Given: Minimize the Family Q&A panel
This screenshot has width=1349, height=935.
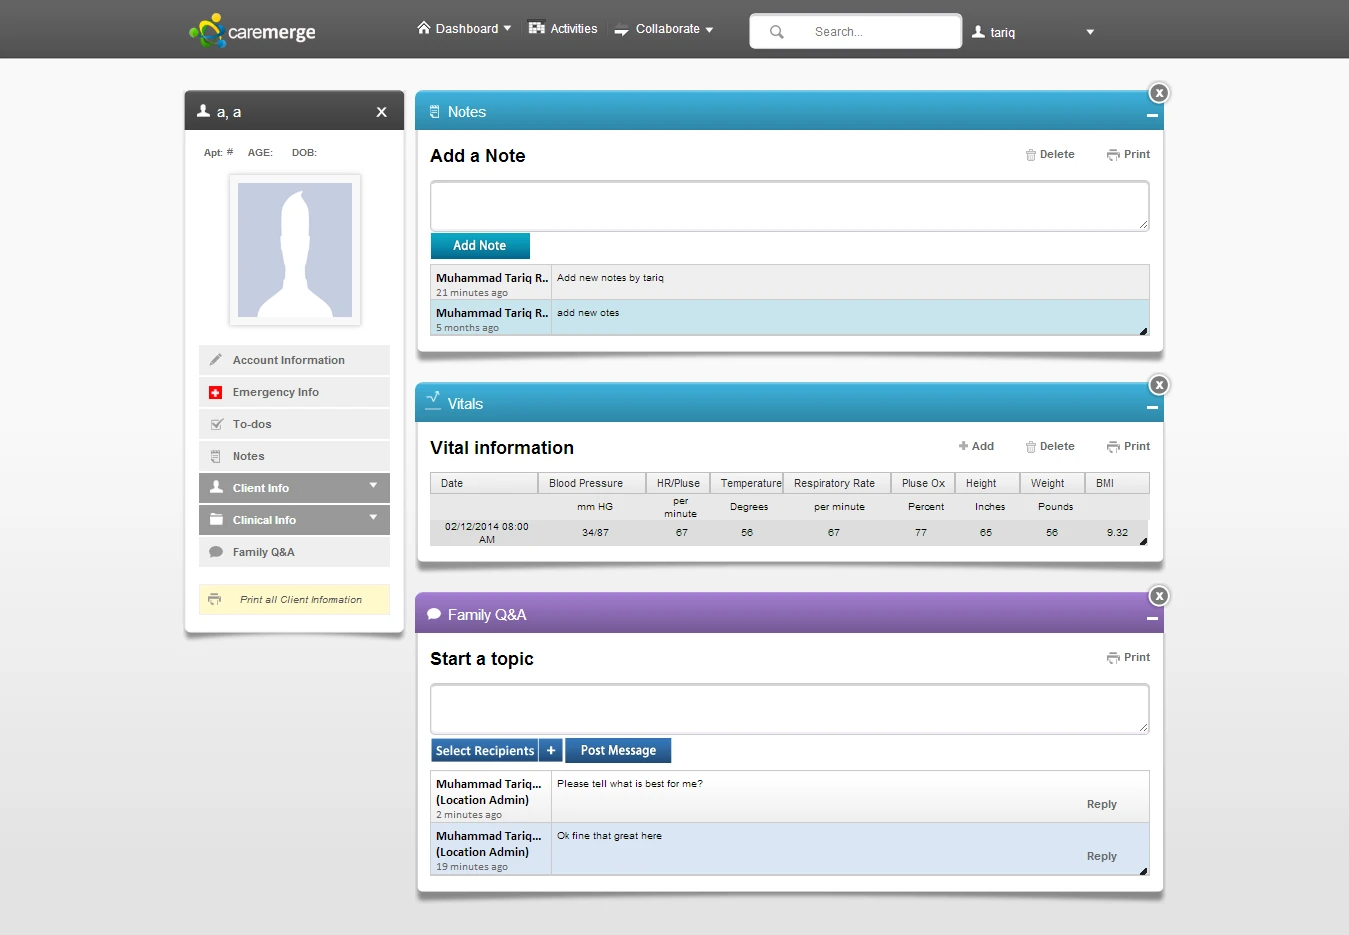Looking at the screenshot, I should tap(1152, 619).
